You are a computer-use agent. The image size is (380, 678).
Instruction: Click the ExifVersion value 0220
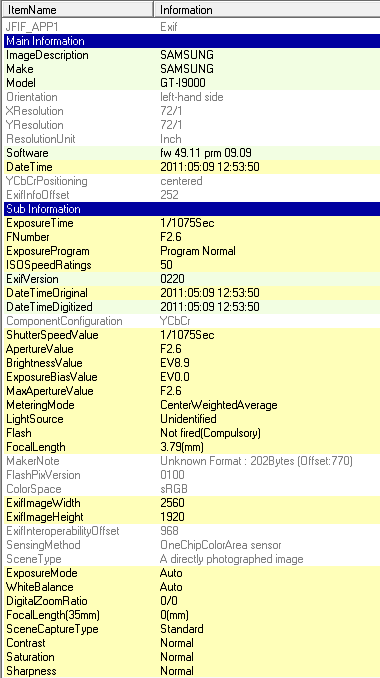172,279
